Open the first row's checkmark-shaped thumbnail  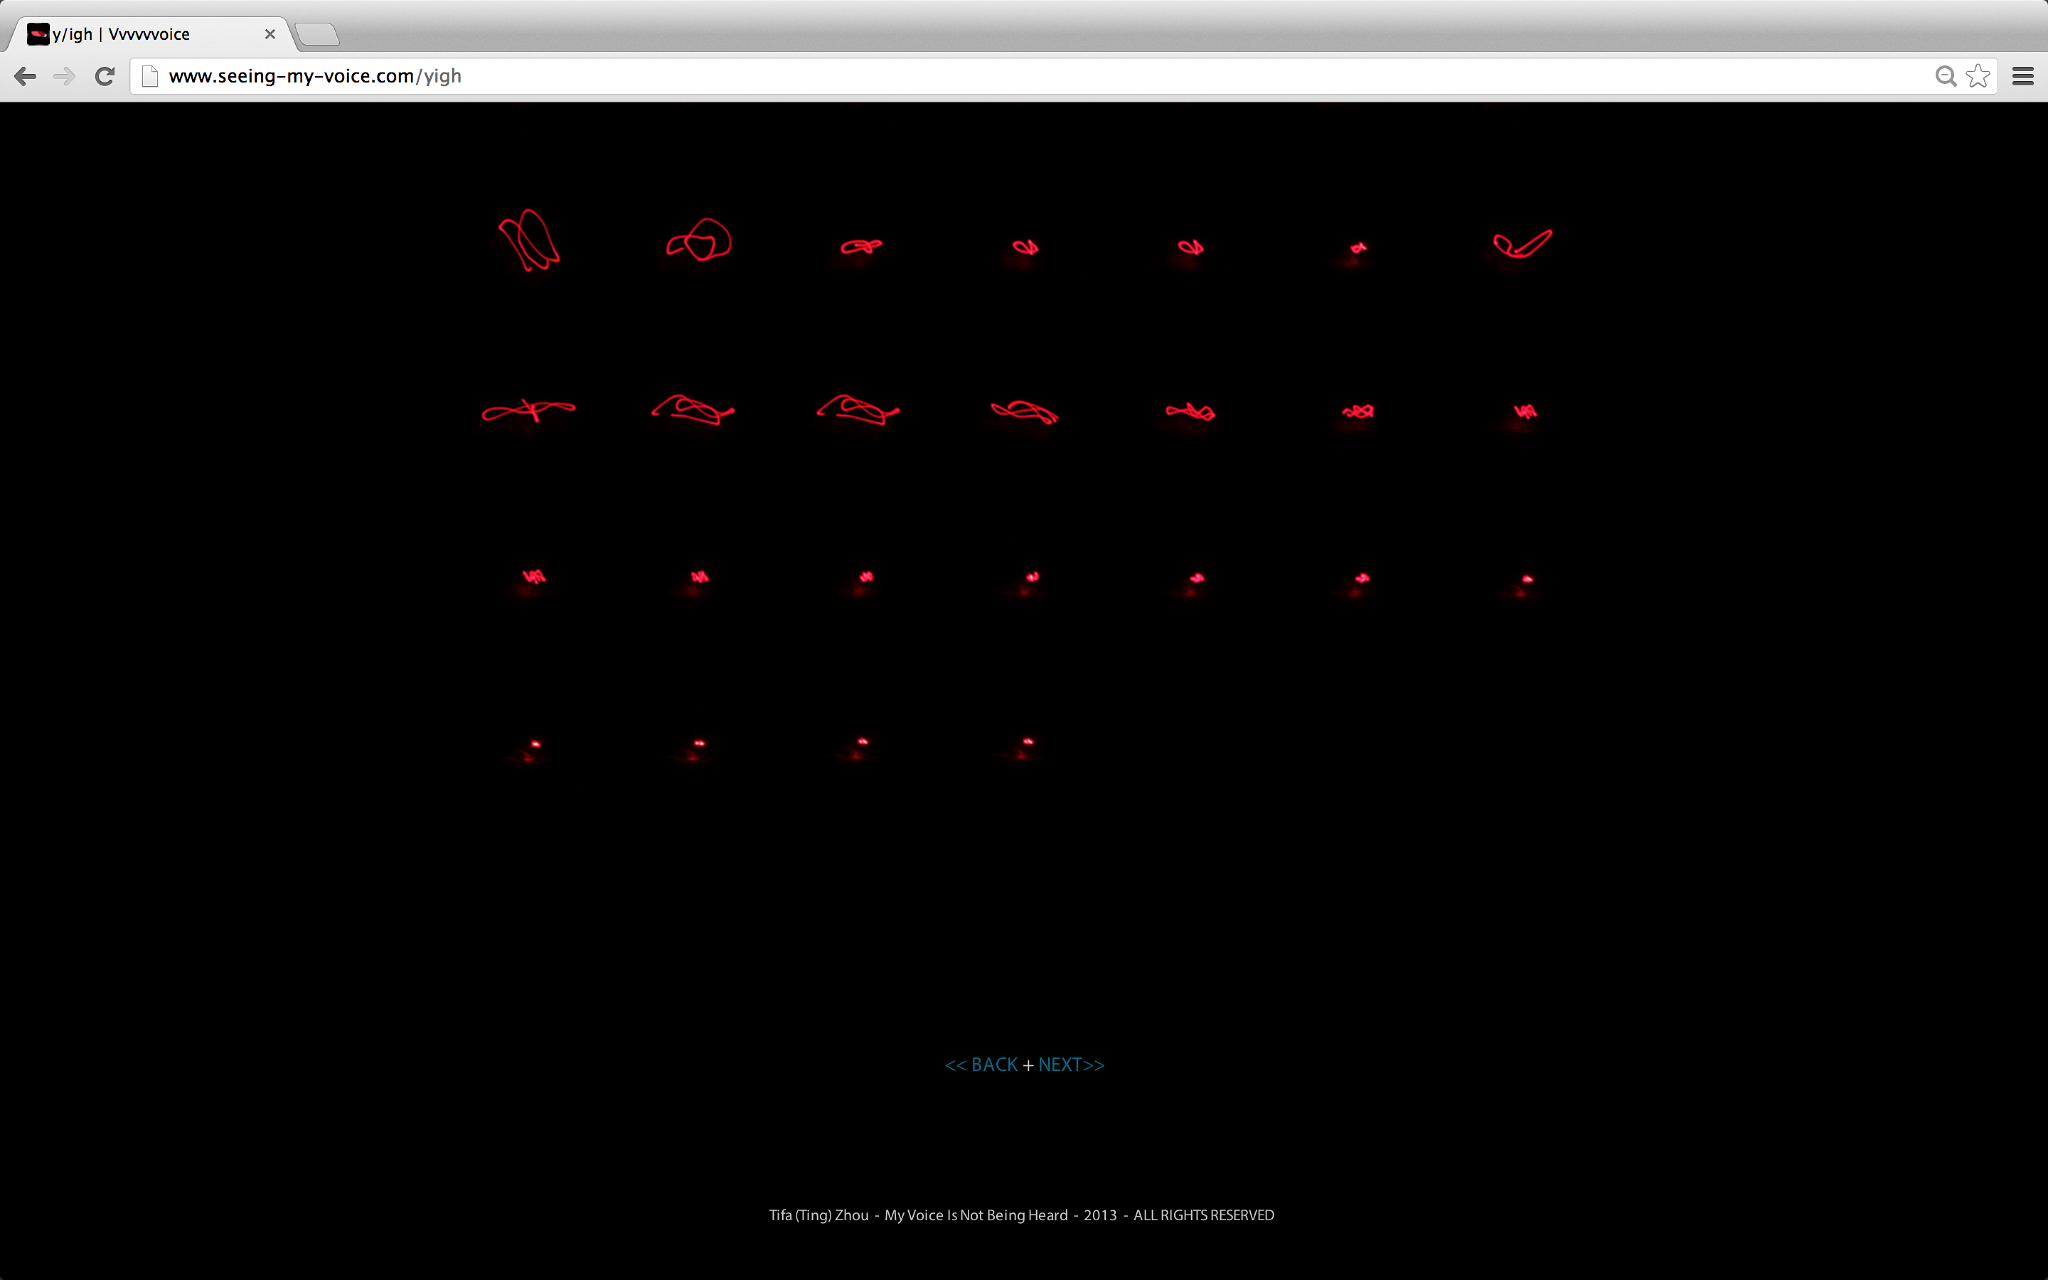point(1522,243)
